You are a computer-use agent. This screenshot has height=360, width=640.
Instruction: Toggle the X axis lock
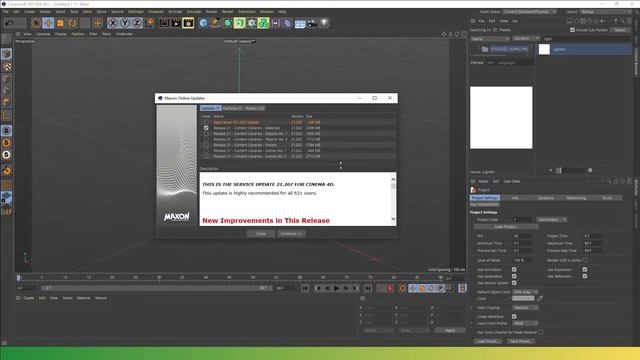pyautogui.click(x=113, y=23)
